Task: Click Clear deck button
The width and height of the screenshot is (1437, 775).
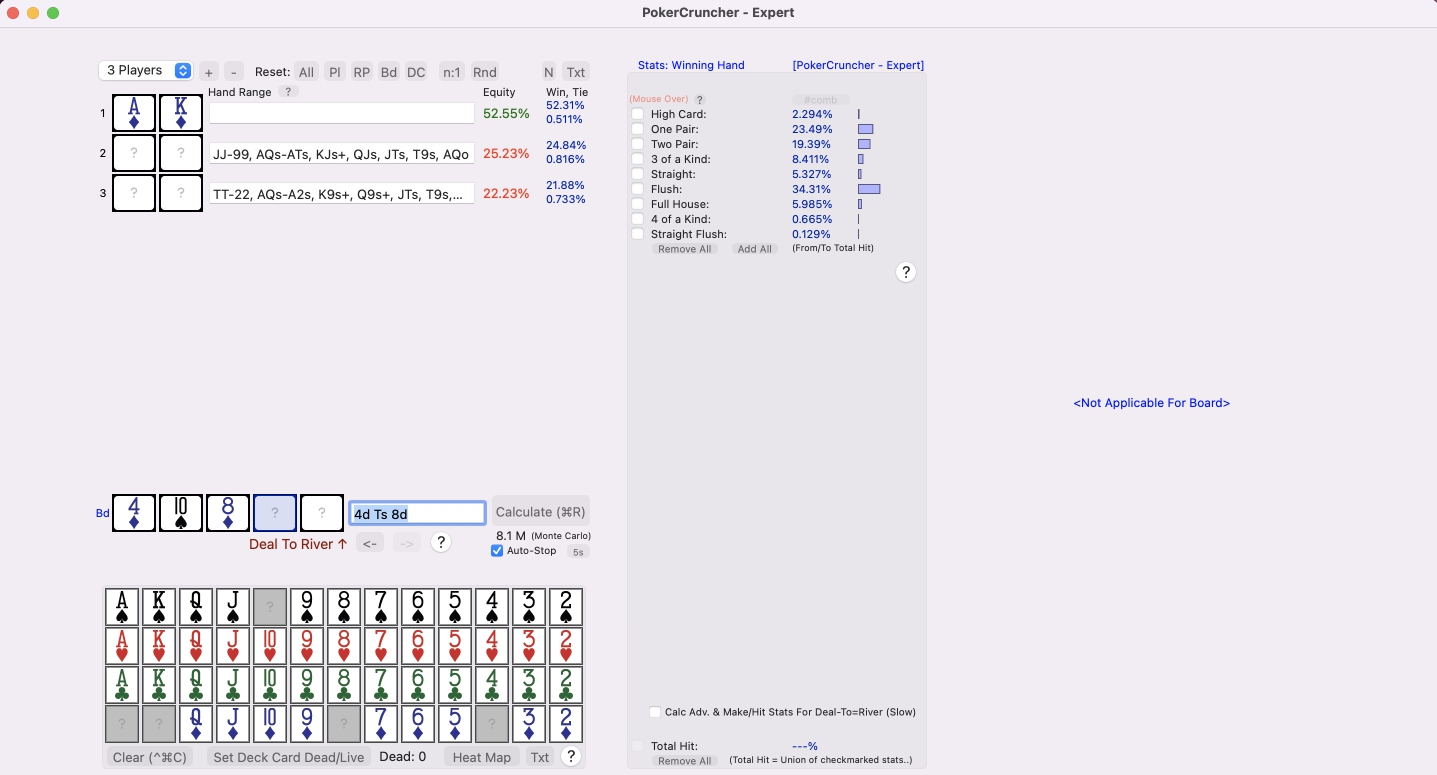Action: point(150,757)
